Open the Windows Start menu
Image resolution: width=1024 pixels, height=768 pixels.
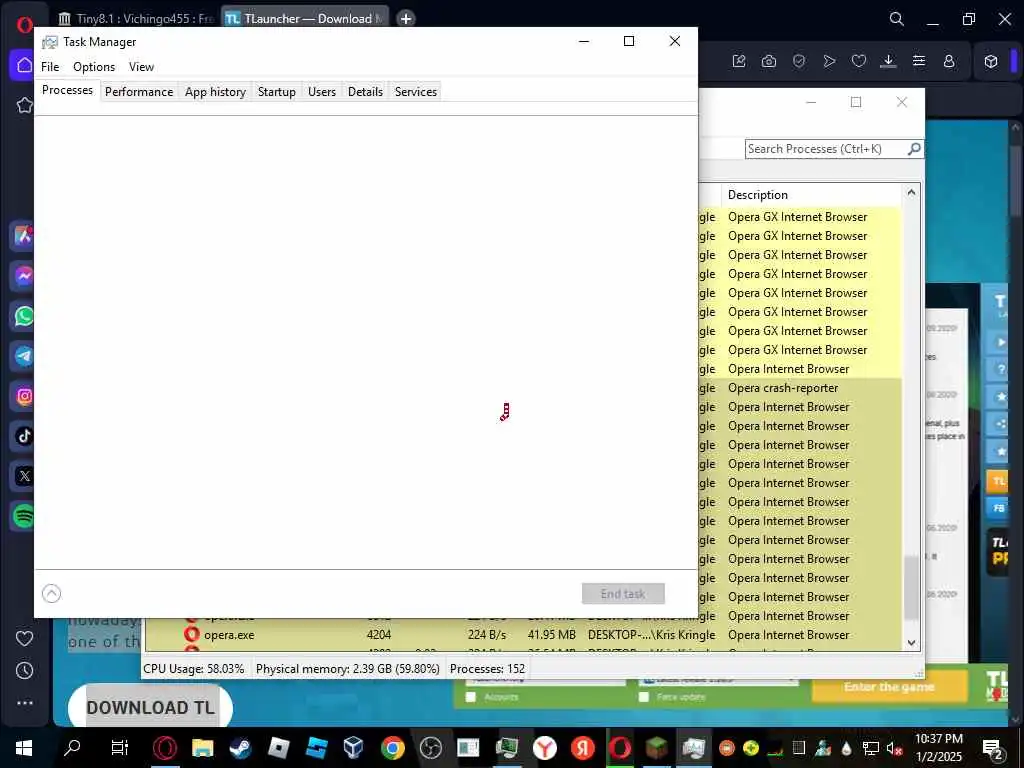click(x=24, y=748)
